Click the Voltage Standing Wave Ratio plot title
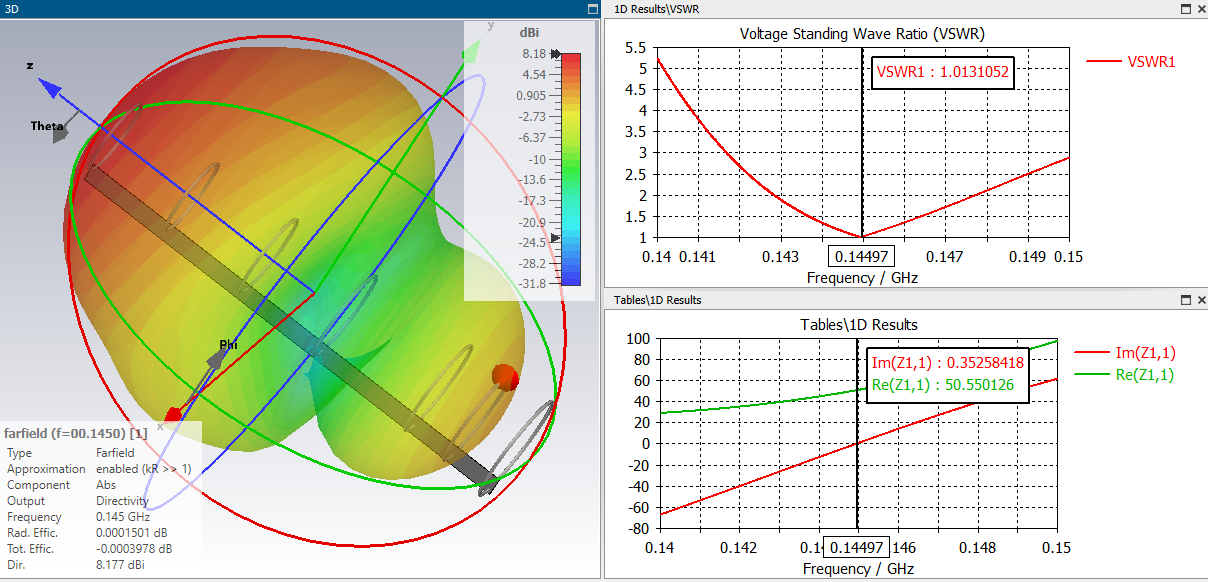This screenshot has height=582, width=1208. (862, 33)
